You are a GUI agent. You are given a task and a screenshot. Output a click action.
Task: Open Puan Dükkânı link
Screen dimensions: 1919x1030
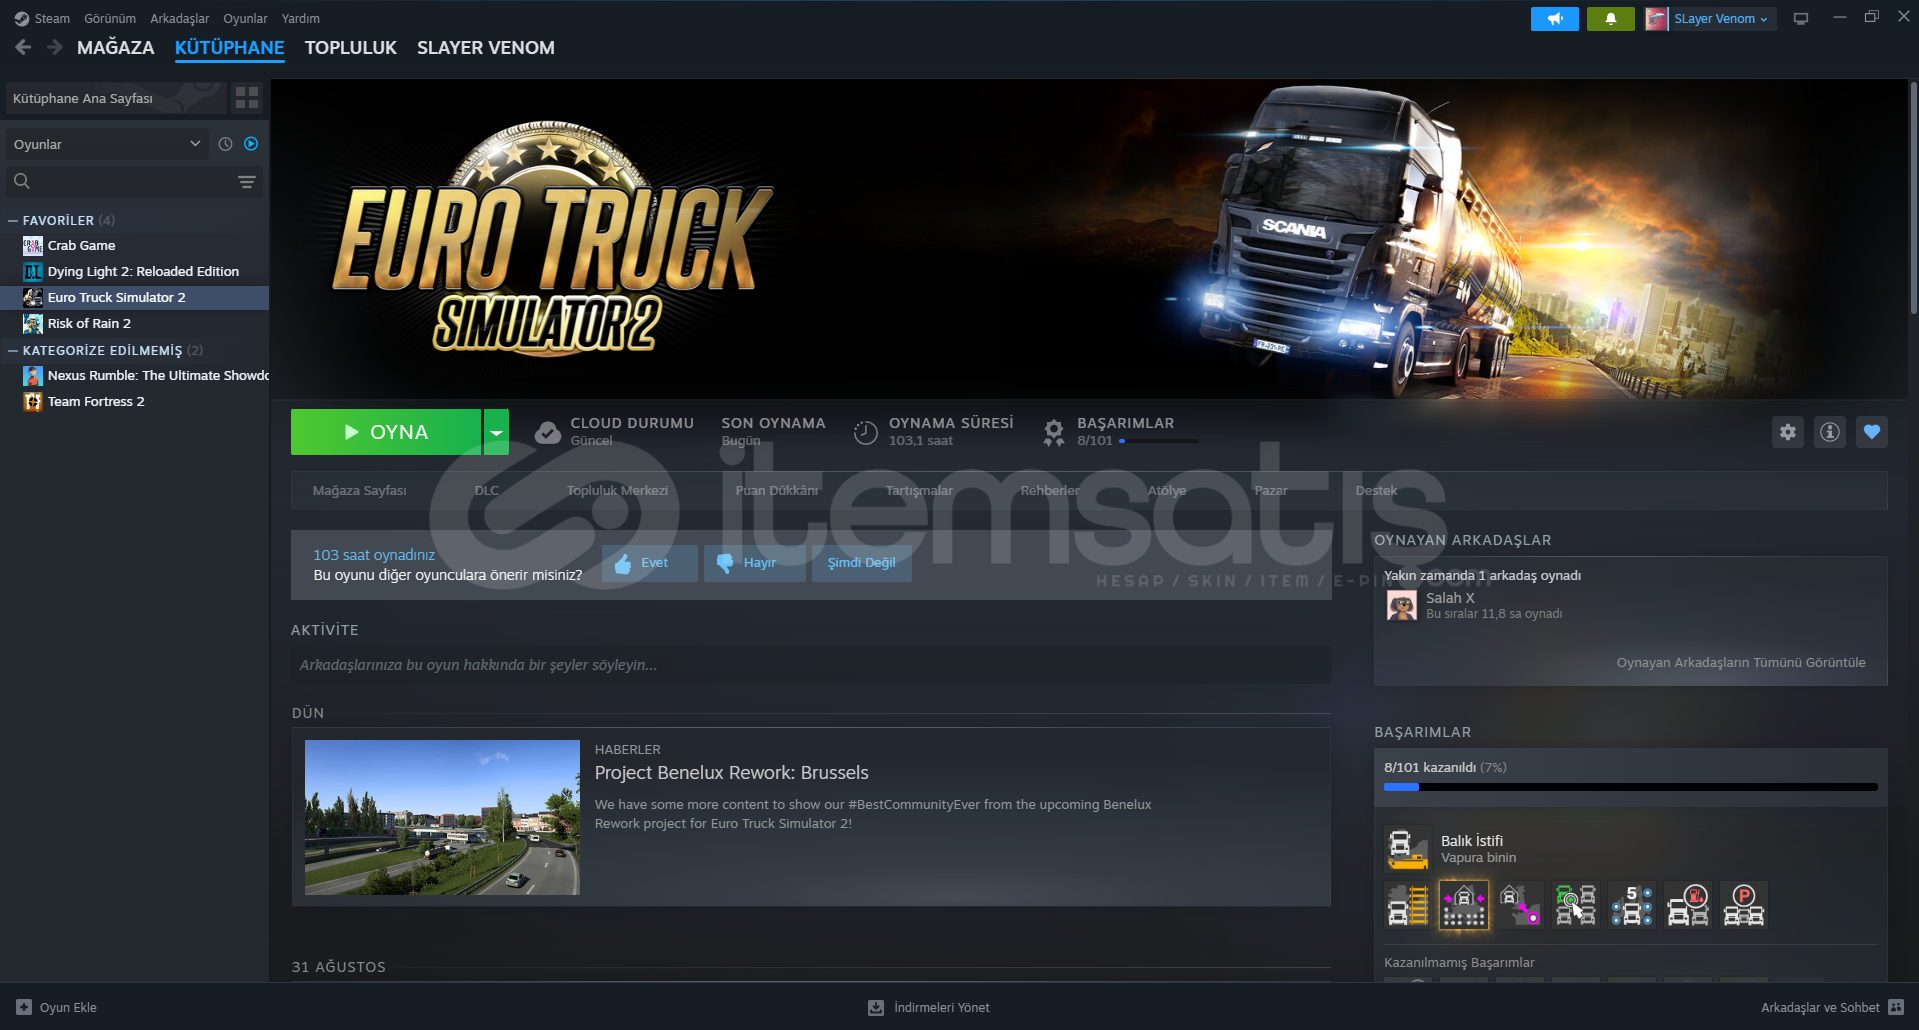coord(777,490)
